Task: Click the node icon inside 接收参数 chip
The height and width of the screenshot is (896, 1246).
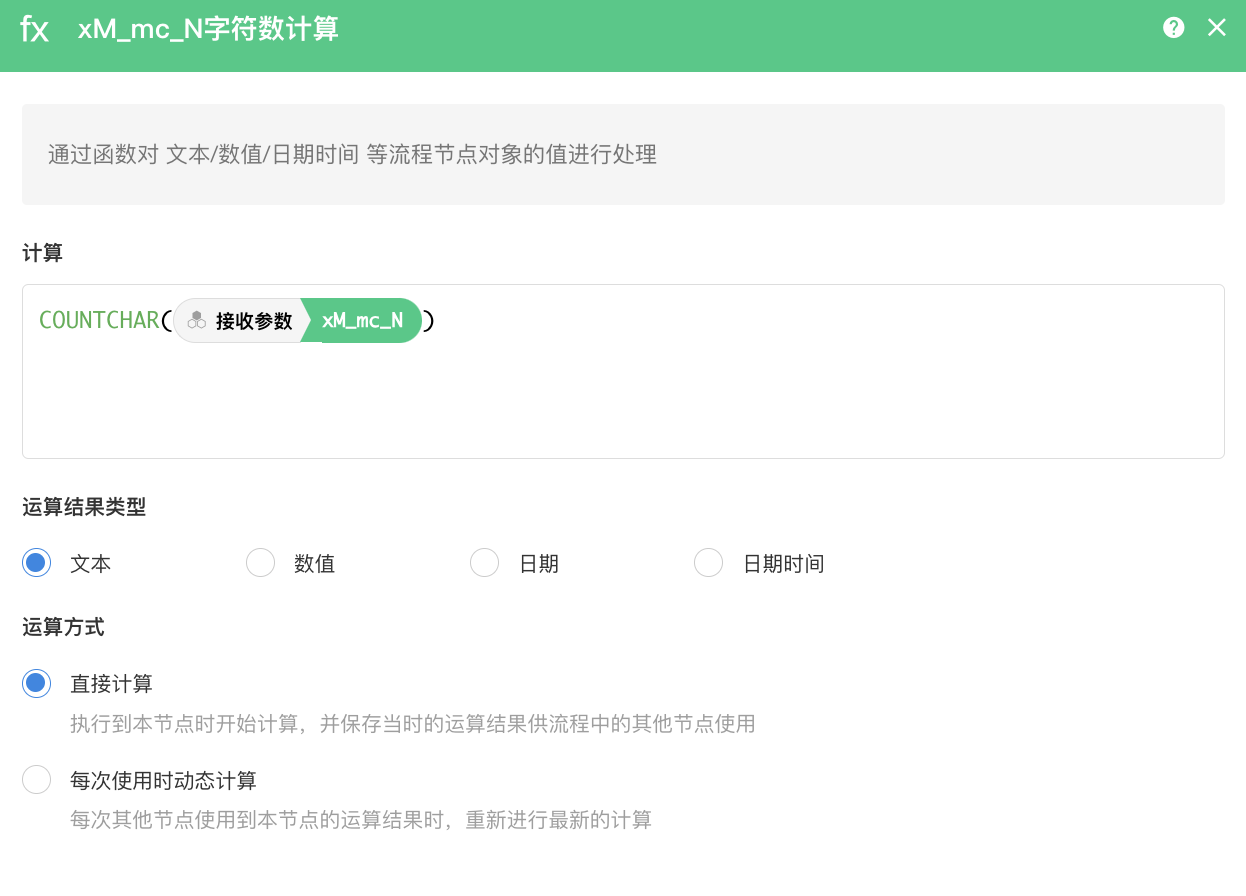Action: tap(197, 320)
